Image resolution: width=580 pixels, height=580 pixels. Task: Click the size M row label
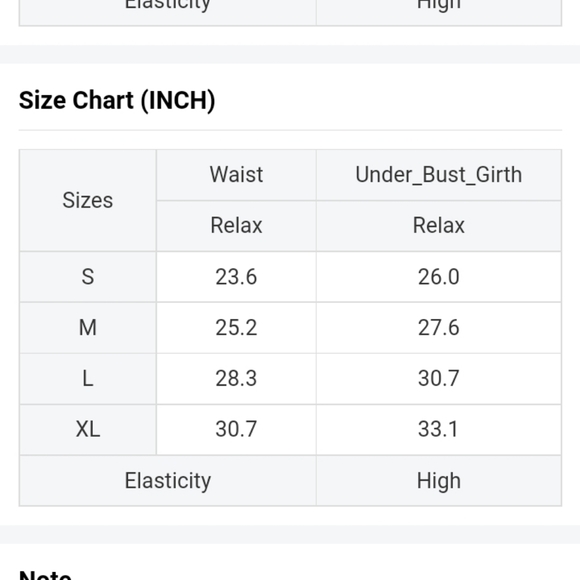[x=88, y=328]
